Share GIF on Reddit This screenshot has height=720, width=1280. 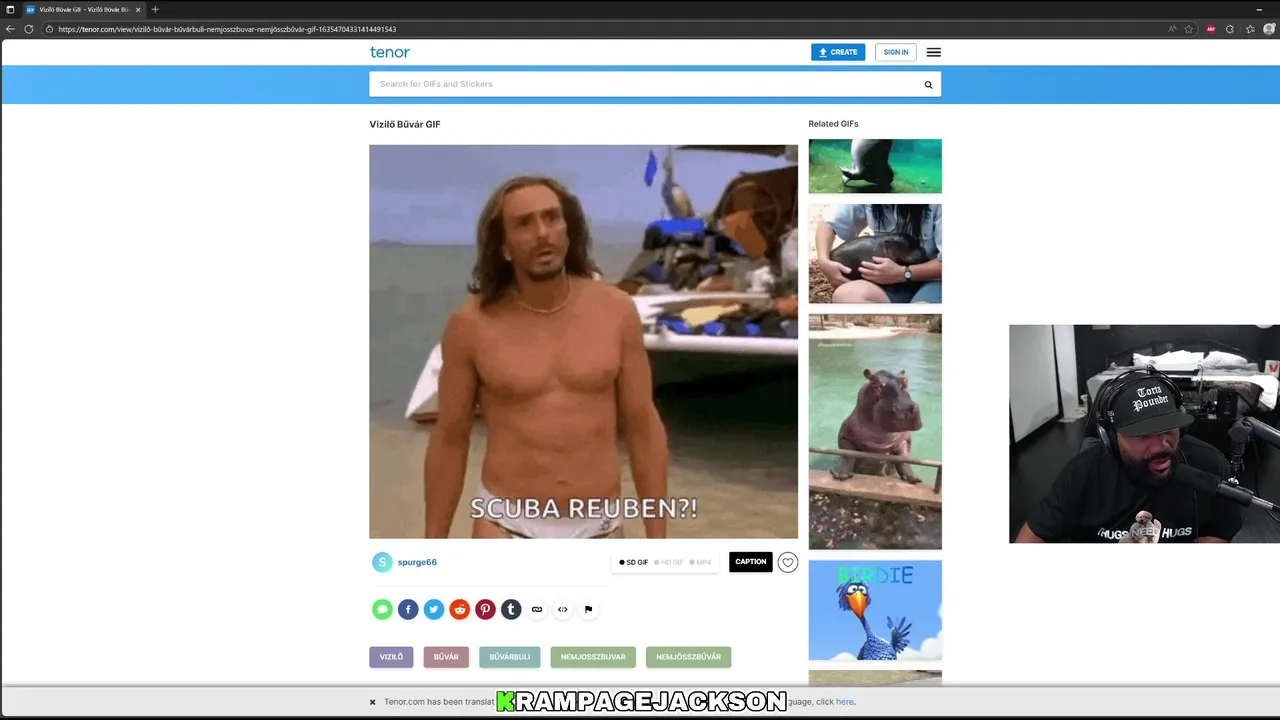coord(460,609)
